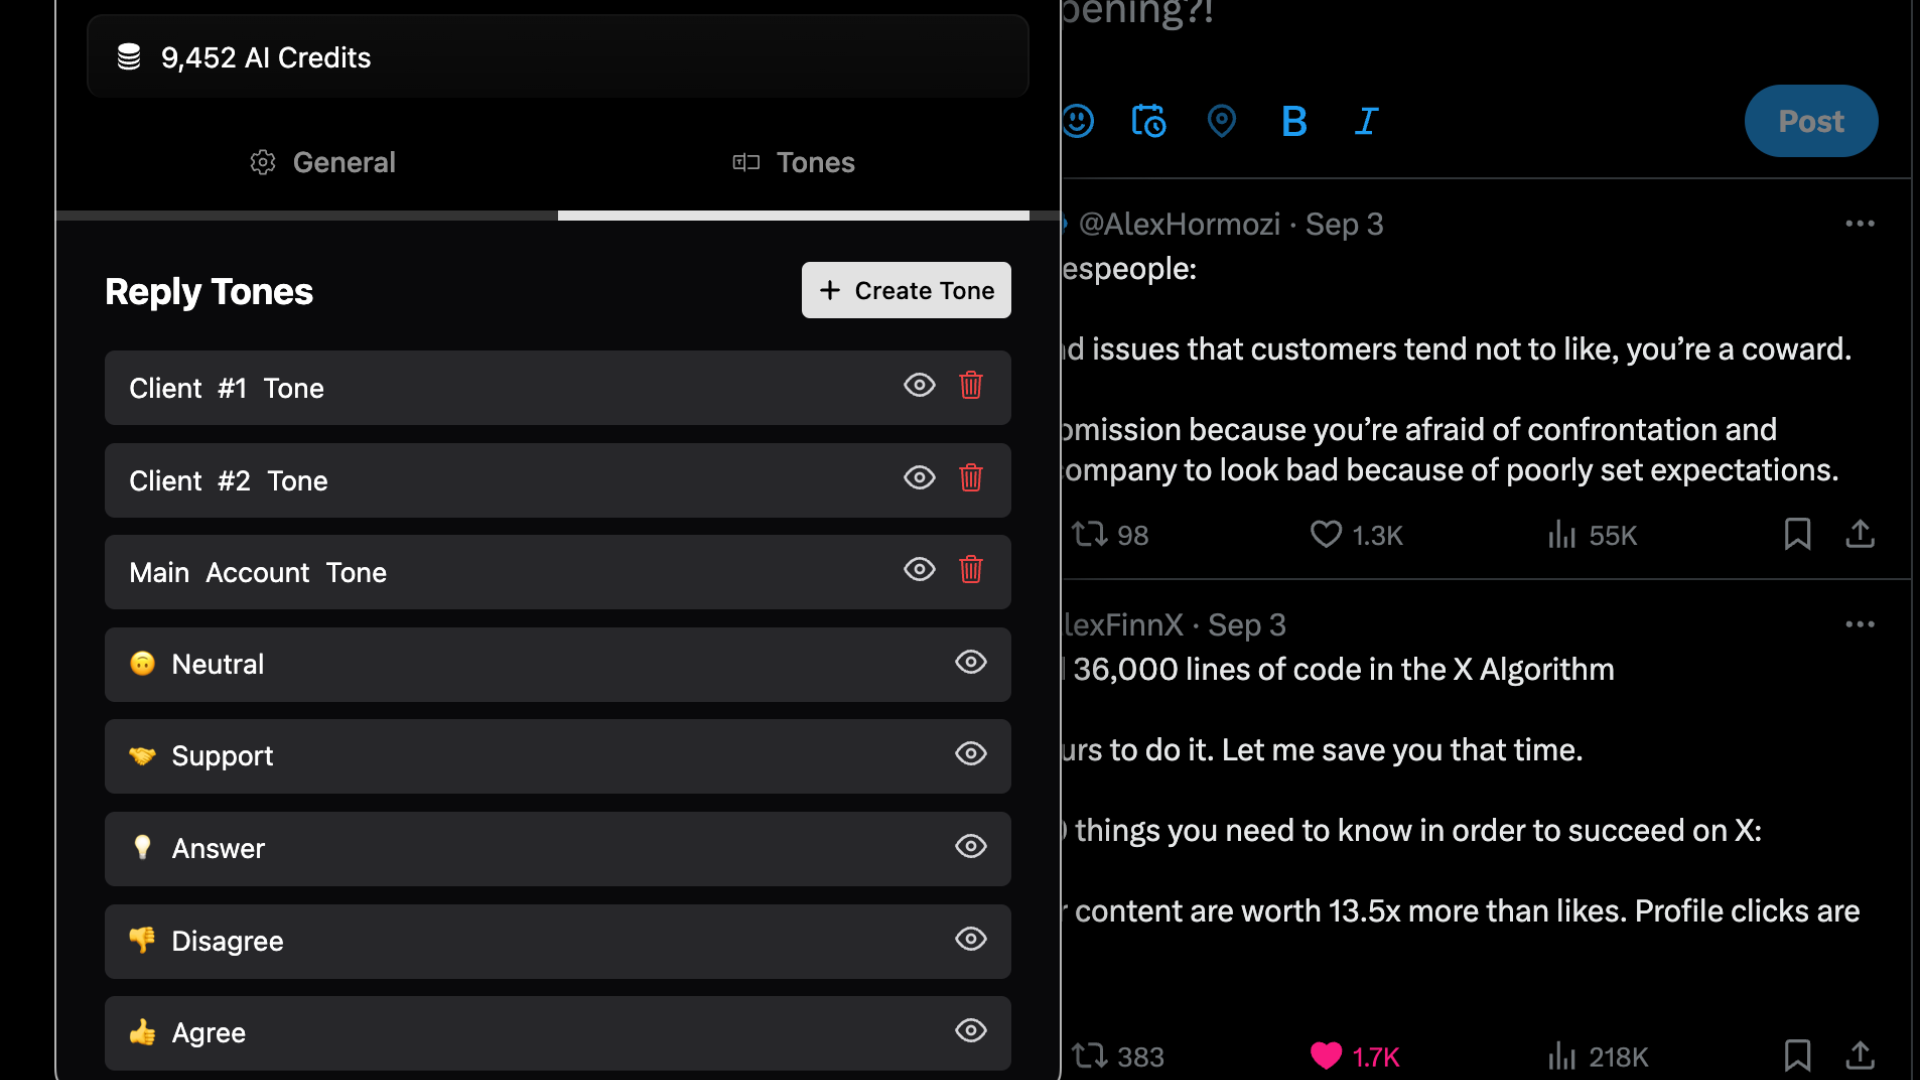Click the bold formatting icon
Viewport: 1920px width, 1080px height.
[x=1294, y=120]
